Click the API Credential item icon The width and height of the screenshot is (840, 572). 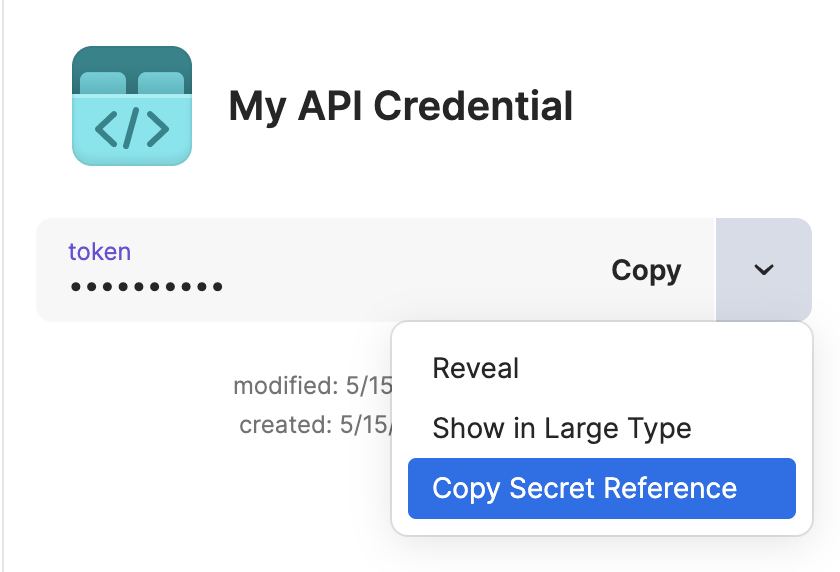pyautogui.click(x=132, y=106)
